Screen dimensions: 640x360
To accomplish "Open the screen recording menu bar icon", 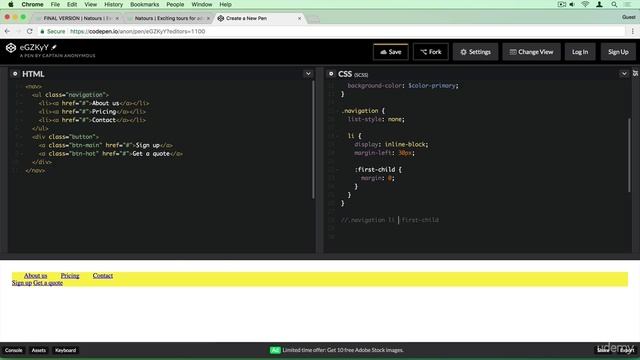I will [562, 4].
